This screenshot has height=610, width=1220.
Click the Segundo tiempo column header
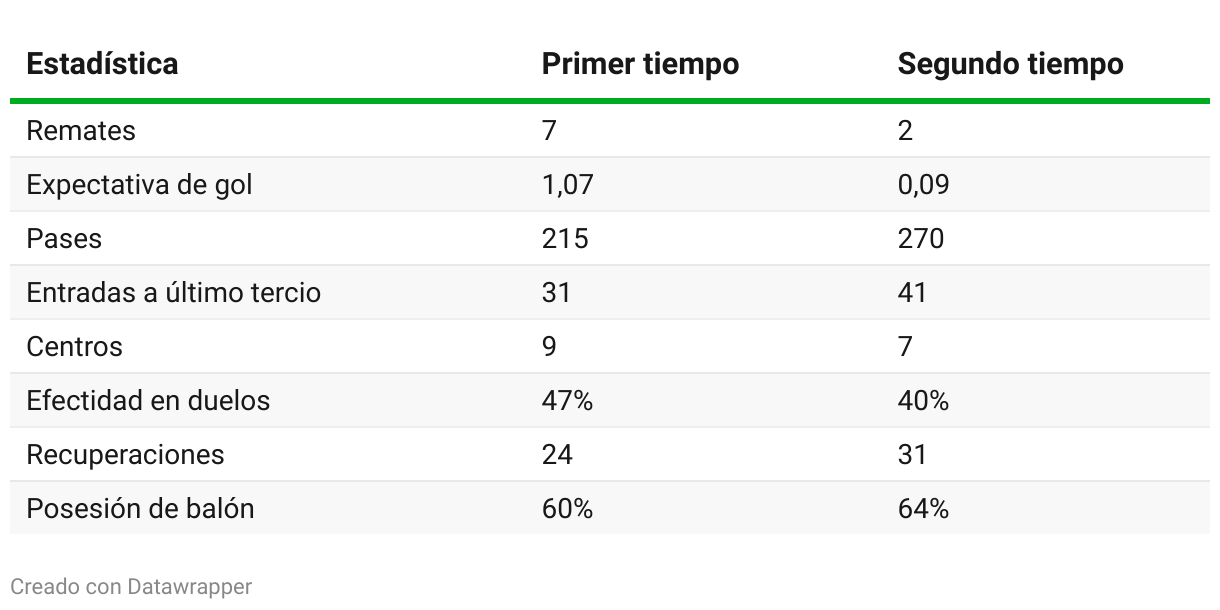pyautogui.click(x=1010, y=64)
